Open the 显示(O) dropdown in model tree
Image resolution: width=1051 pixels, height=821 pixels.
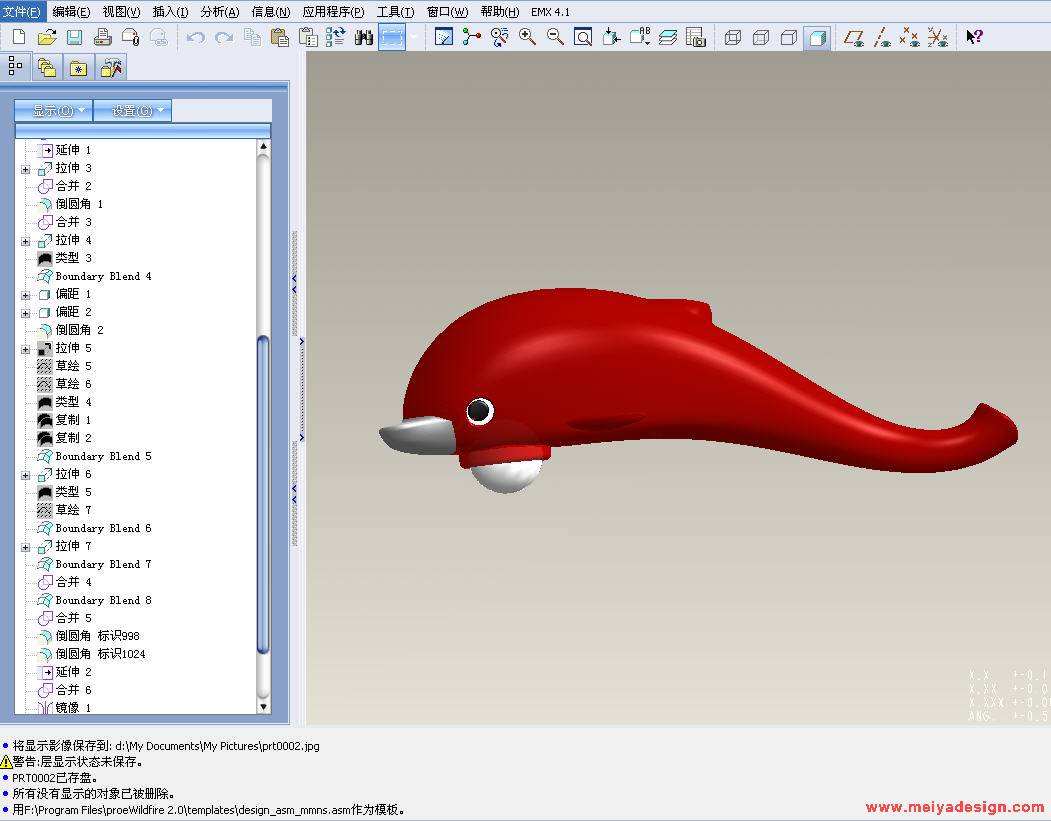pos(53,110)
